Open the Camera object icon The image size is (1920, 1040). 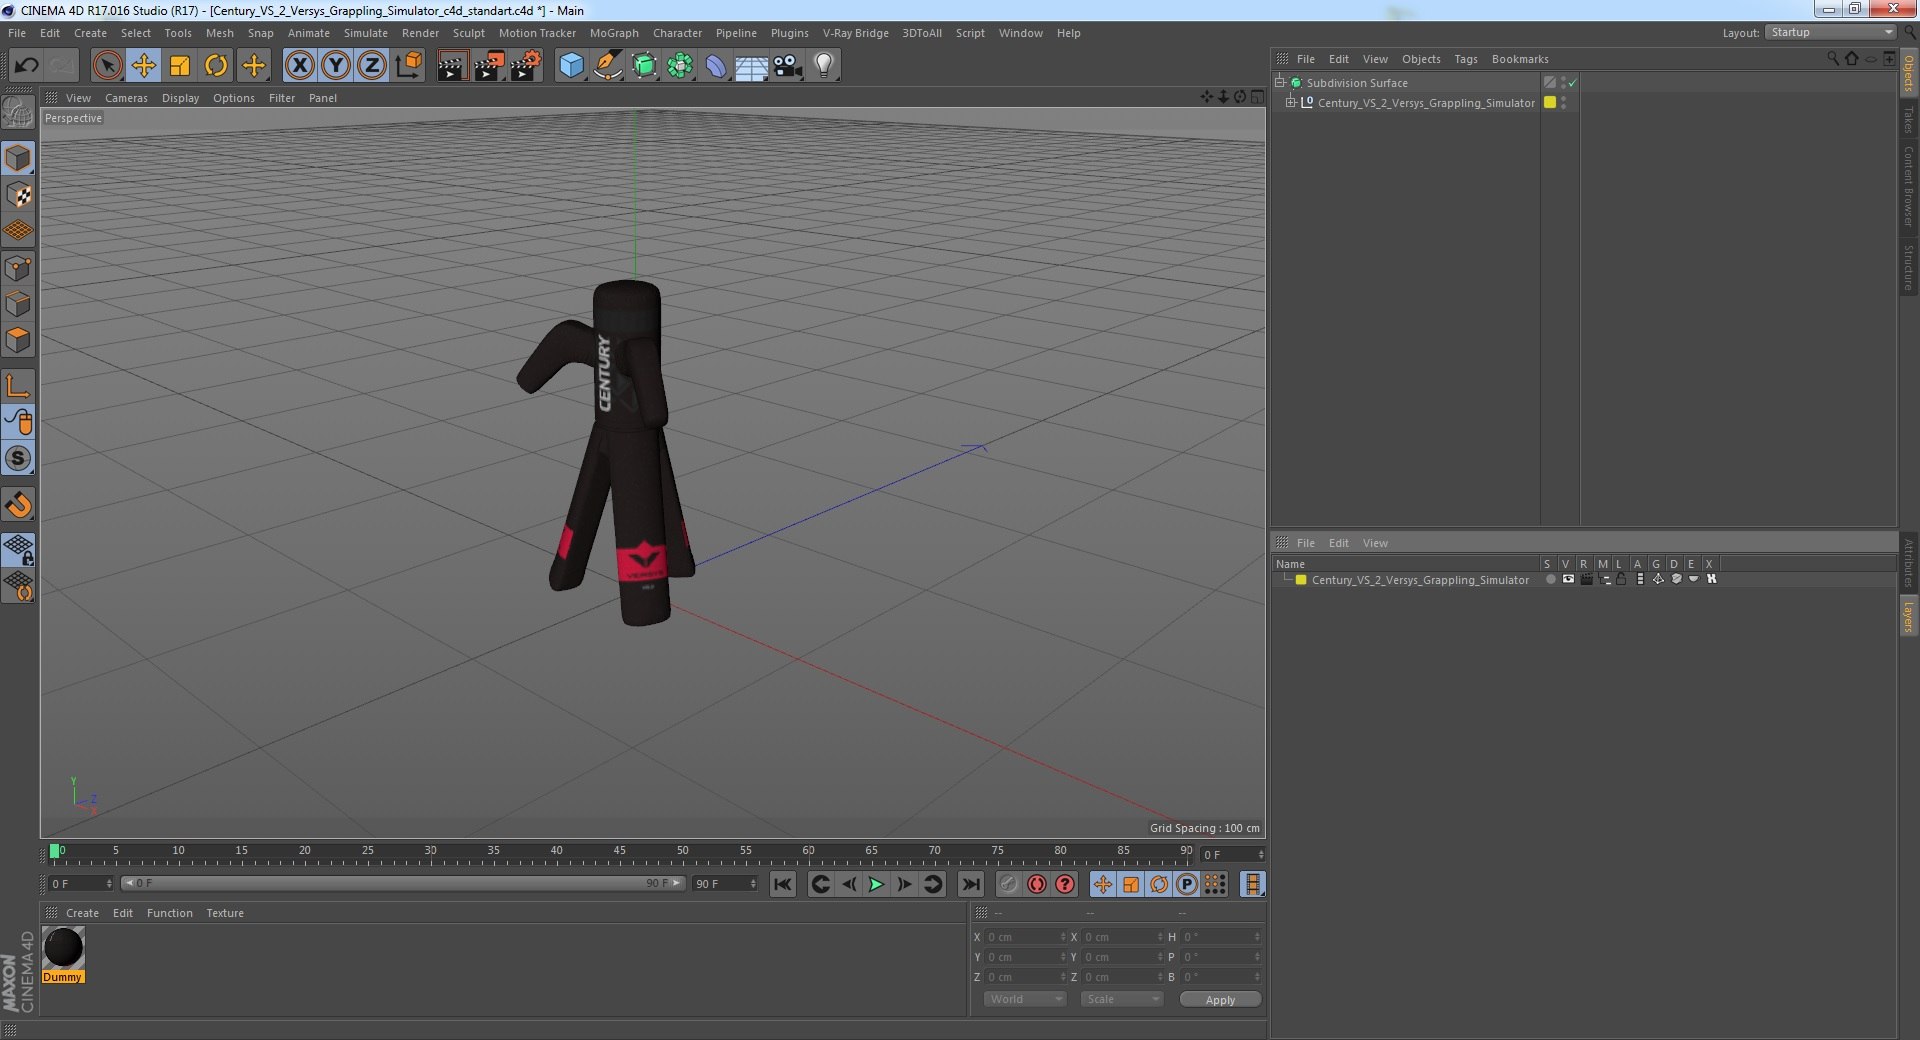(788, 66)
